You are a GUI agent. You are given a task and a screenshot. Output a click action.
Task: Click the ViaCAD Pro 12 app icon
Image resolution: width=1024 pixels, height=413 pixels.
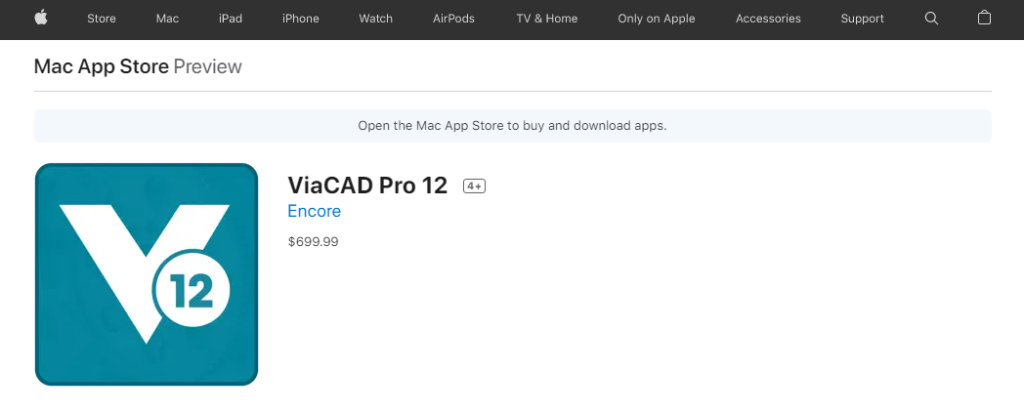point(146,274)
